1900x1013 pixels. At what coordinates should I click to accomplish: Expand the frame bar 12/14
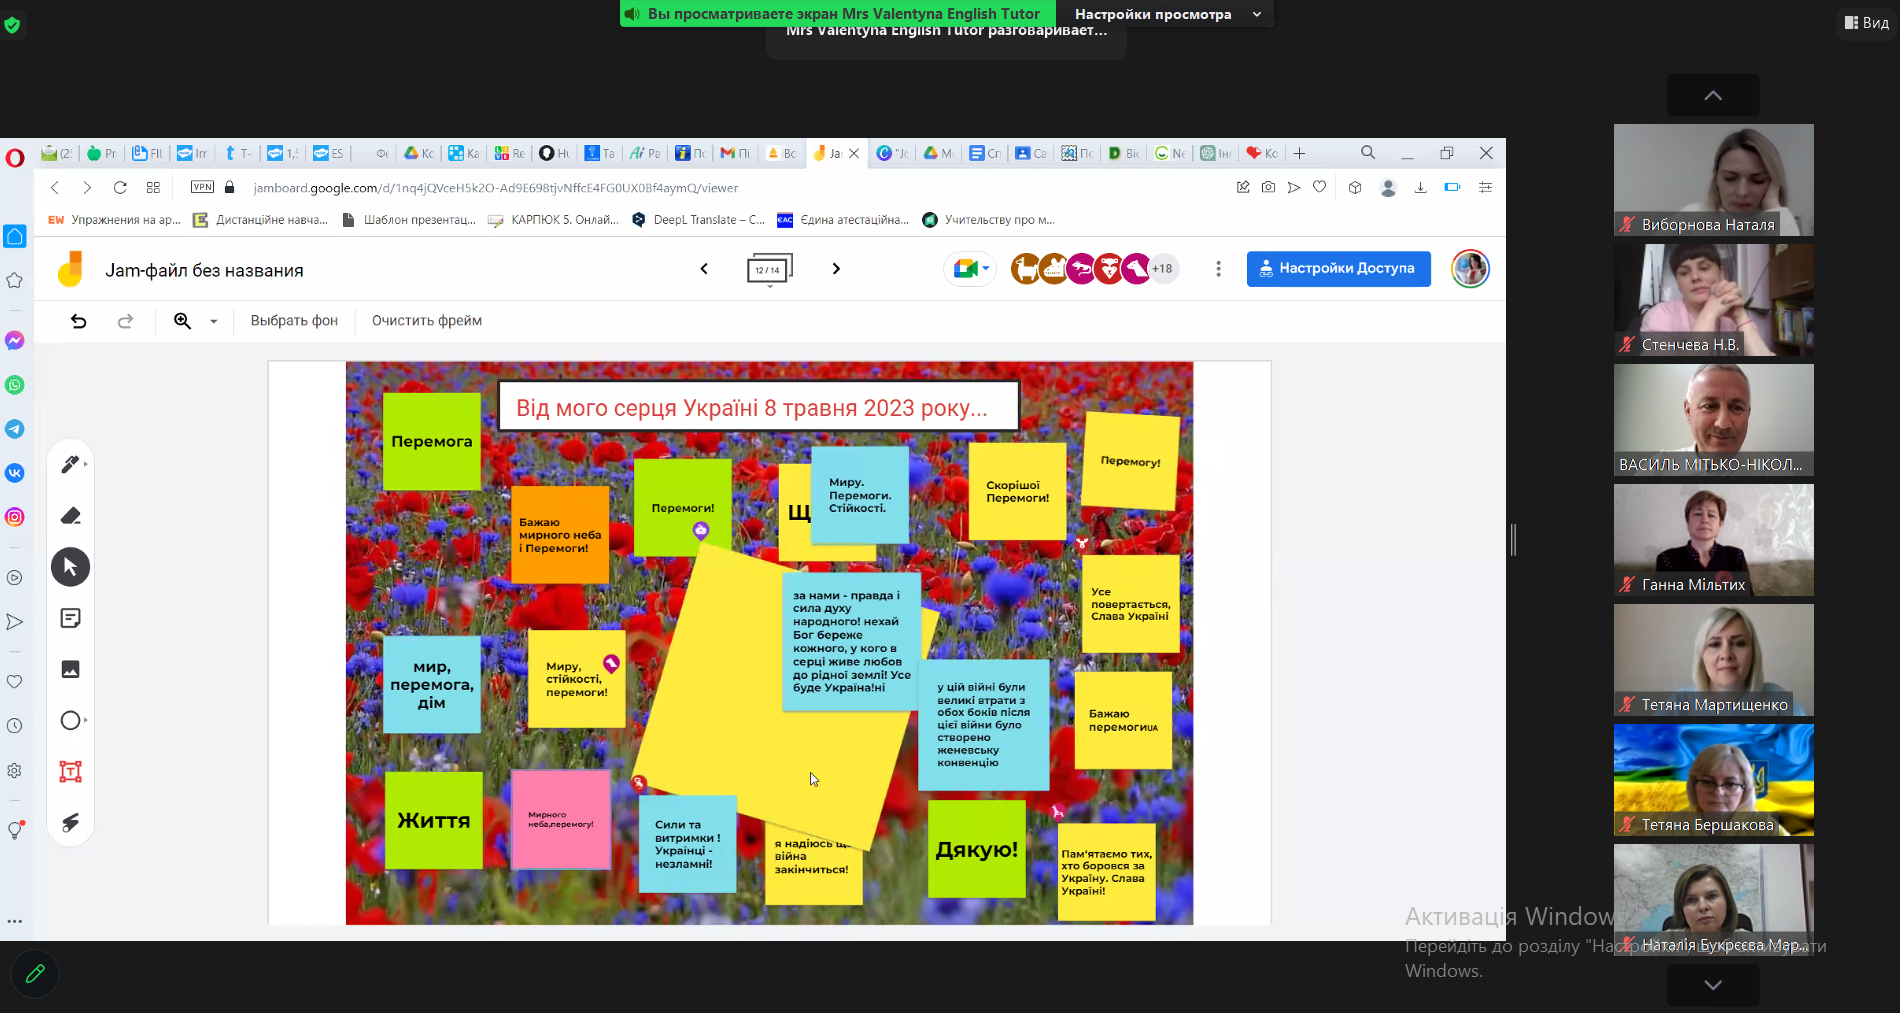pos(769,270)
